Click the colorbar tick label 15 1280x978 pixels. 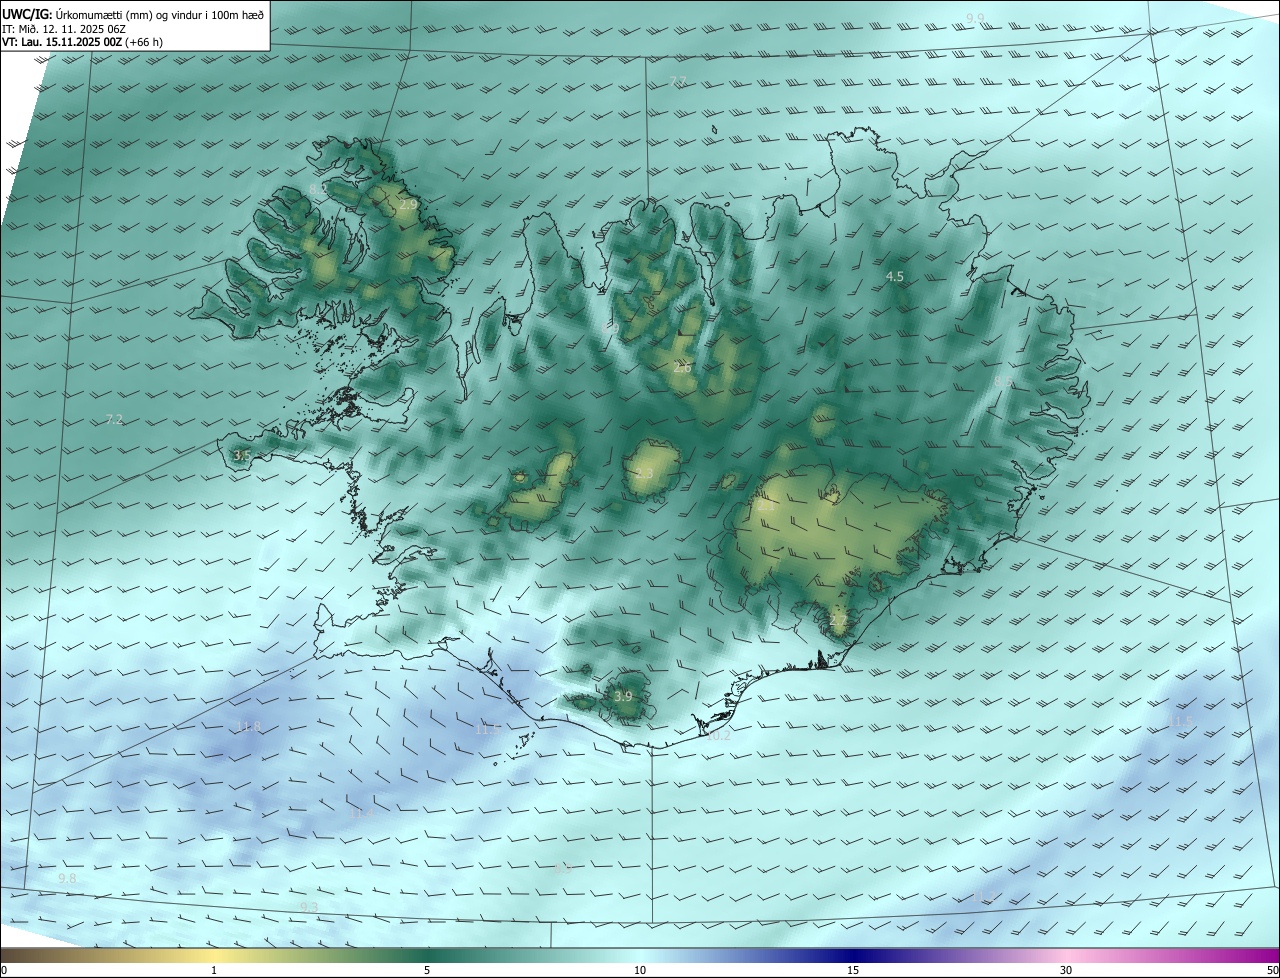(853, 970)
